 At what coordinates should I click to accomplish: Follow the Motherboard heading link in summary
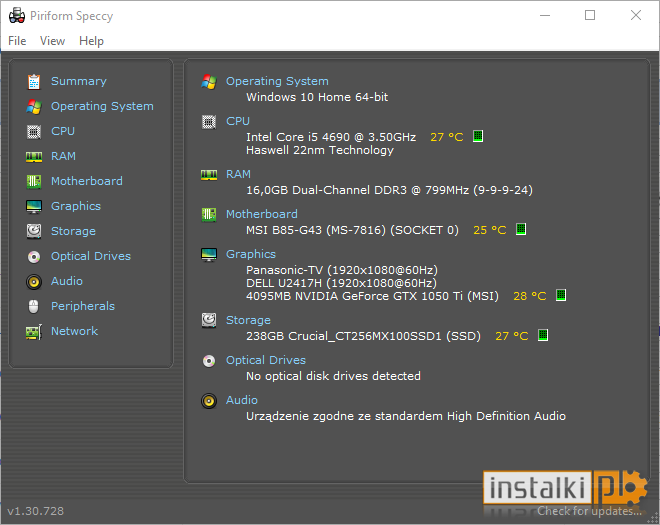262,214
